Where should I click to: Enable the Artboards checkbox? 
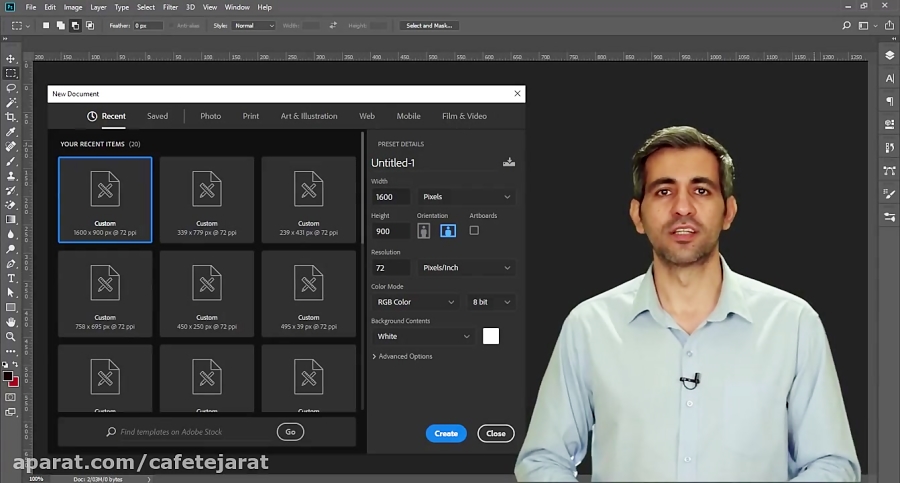point(474,230)
